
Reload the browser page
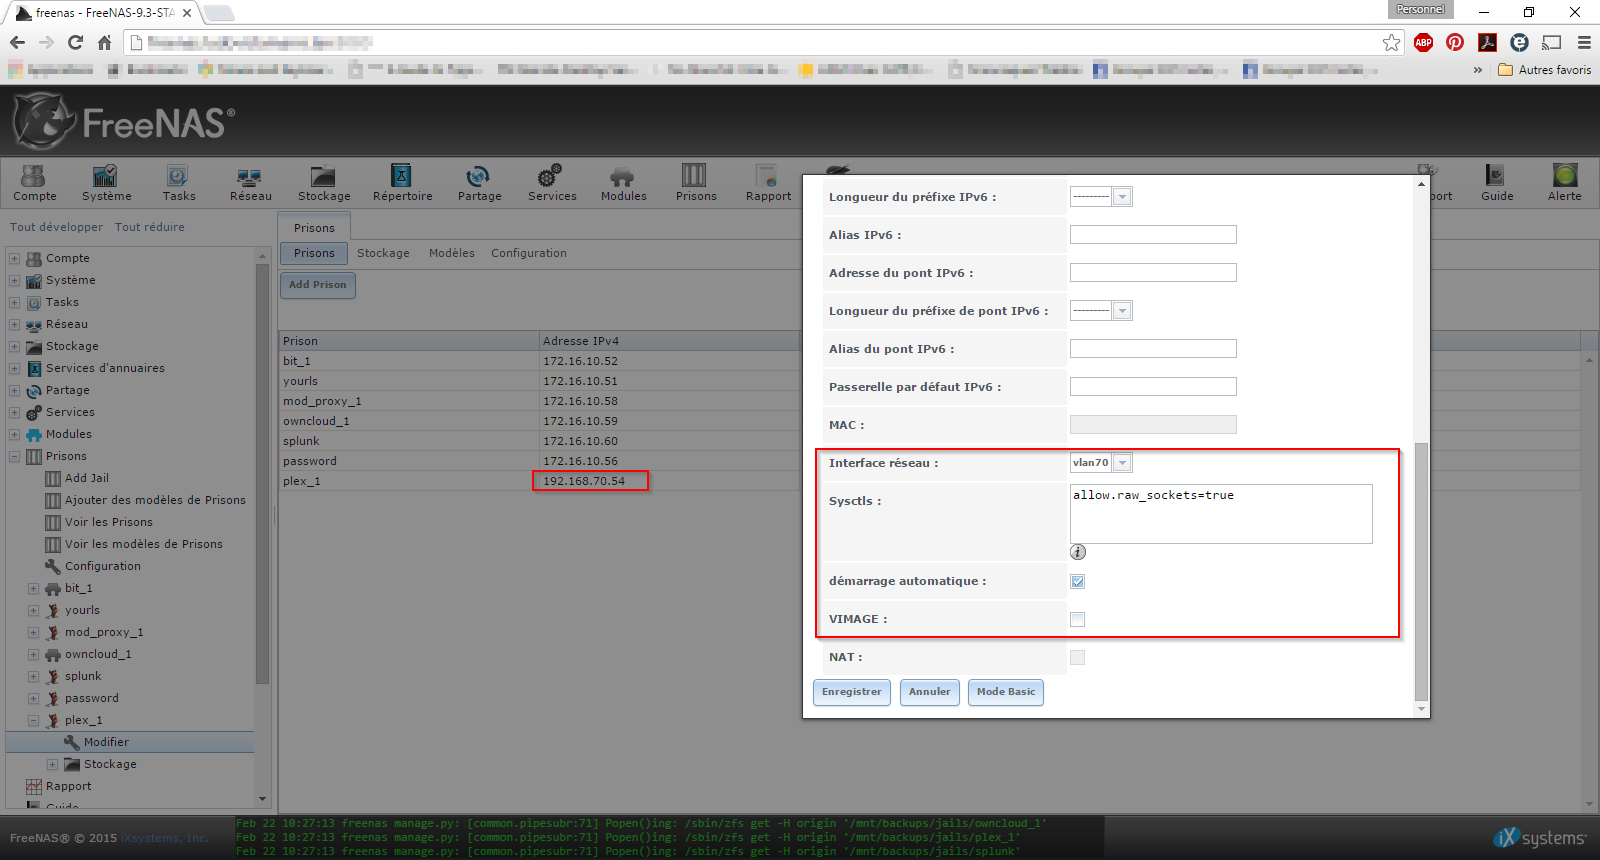(75, 42)
